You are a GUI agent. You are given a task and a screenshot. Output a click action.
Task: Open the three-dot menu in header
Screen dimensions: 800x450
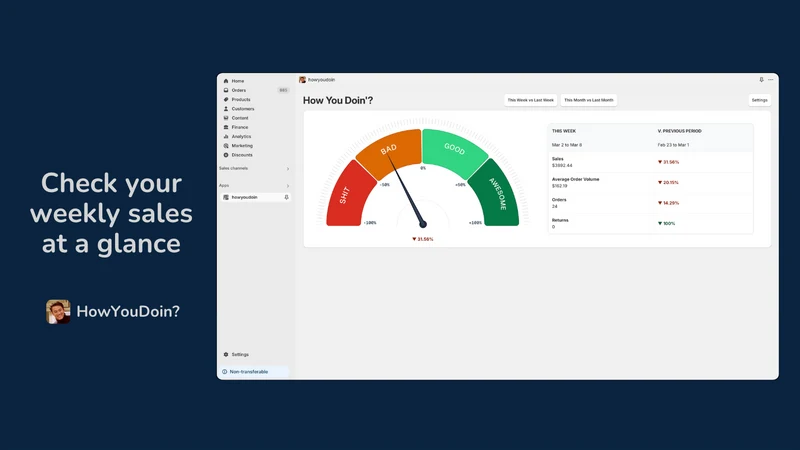[770, 80]
